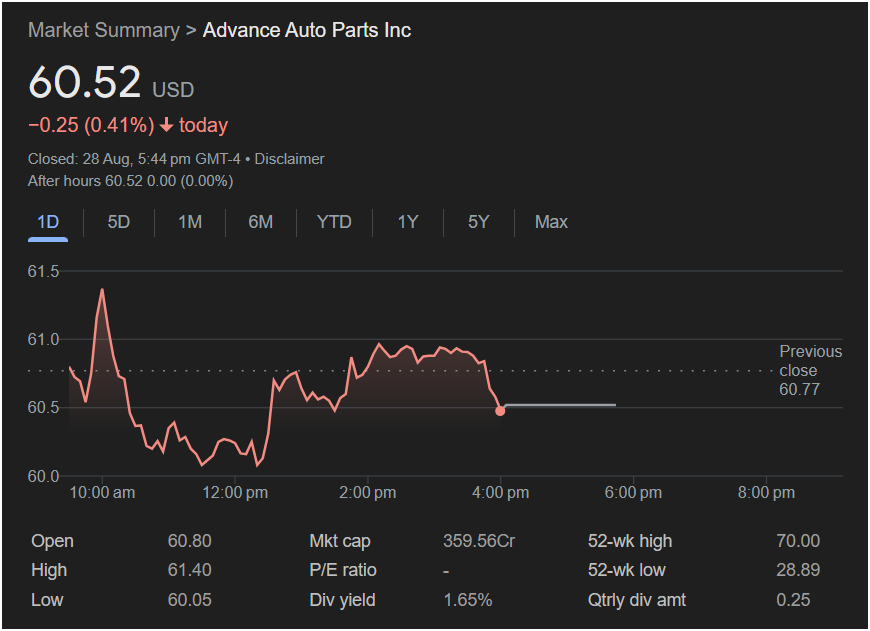Click the Mkt cap value 359.56Cr
Image resolution: width=870 pixels, height=631 pixels.
(x=478, y=541)
